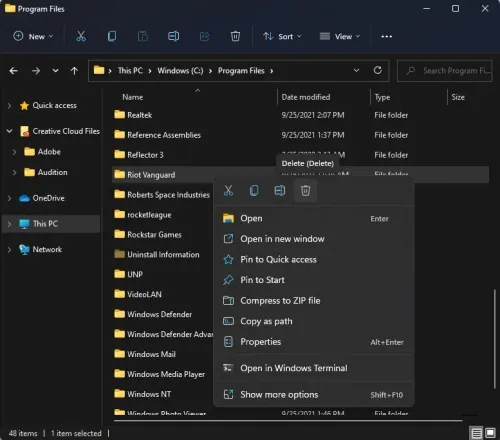Expand the Adobe tree node

point(14,152)
